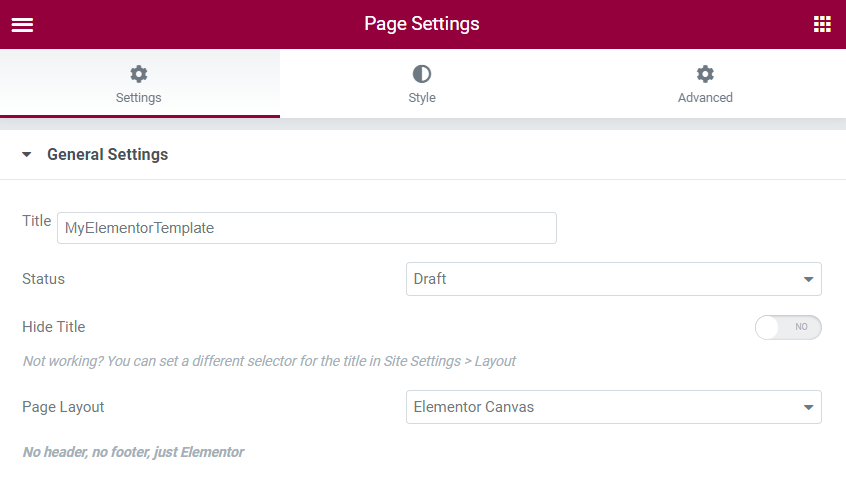Click the Settings tab gear icon
This screenshot has height=479, width=846.
pos(139,74)
